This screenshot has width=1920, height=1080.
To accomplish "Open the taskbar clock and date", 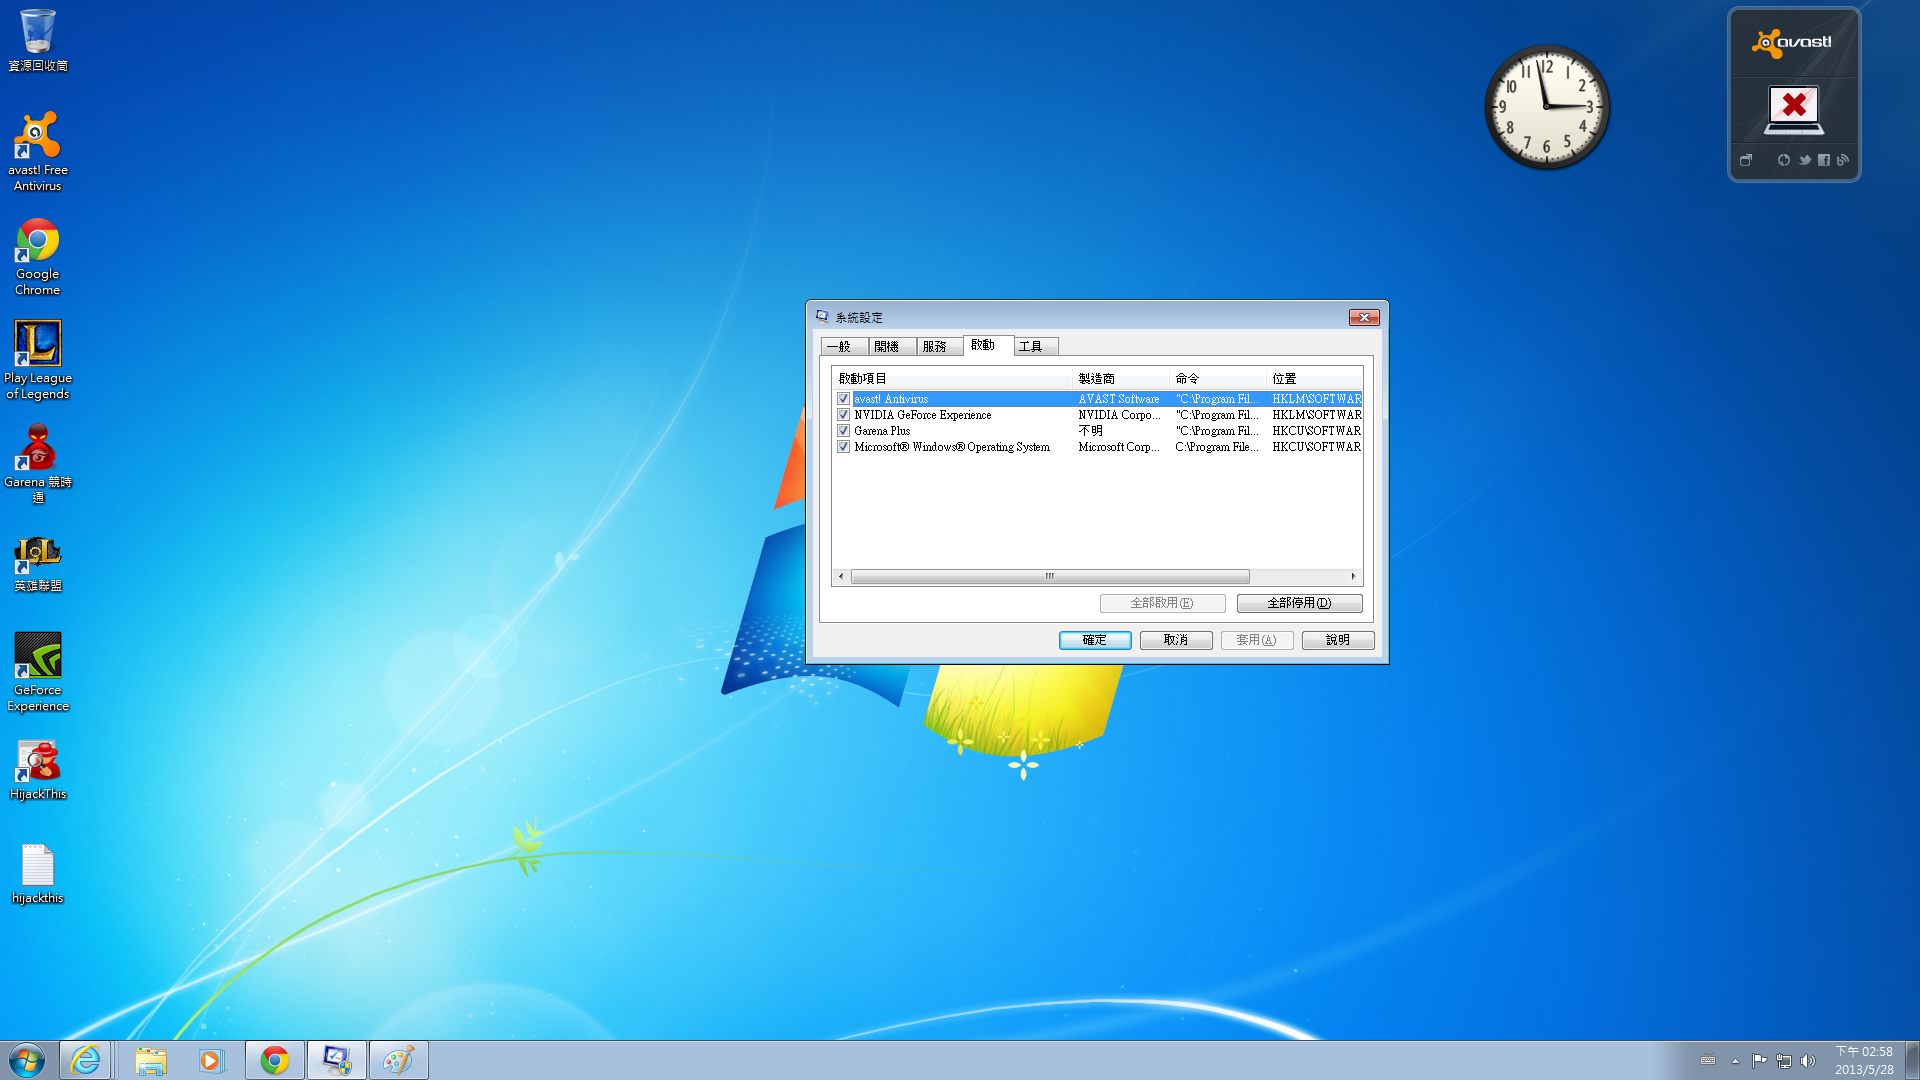I will click(x=1864, y=1061).
